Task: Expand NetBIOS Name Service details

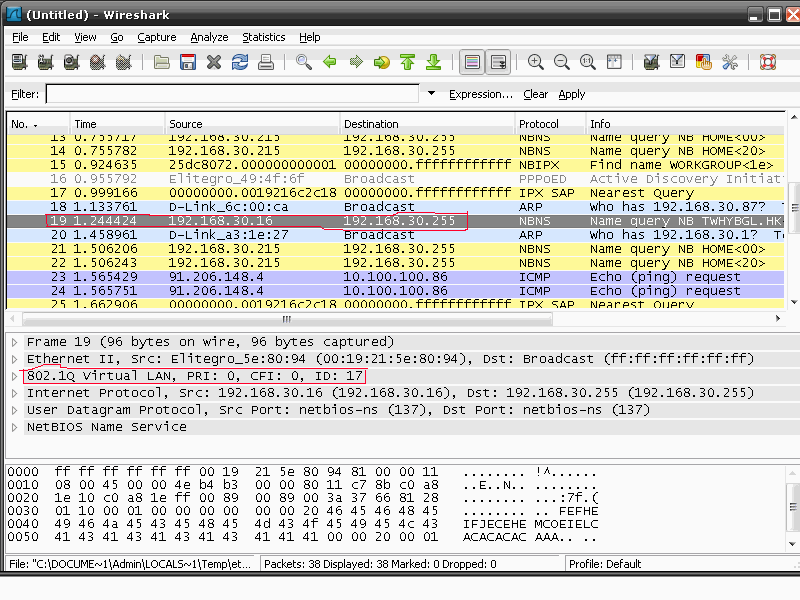Action: click(15, 427)
